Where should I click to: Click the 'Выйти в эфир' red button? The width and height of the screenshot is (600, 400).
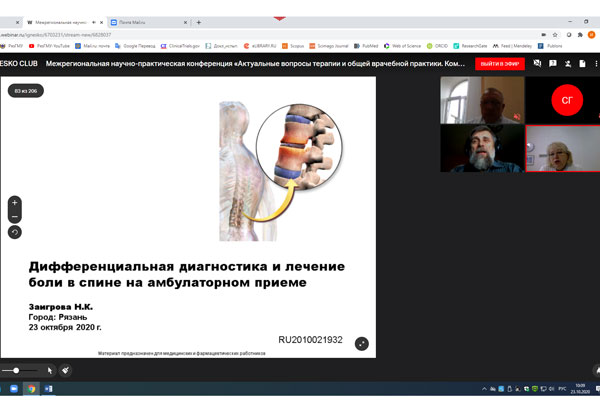point(500,63)
